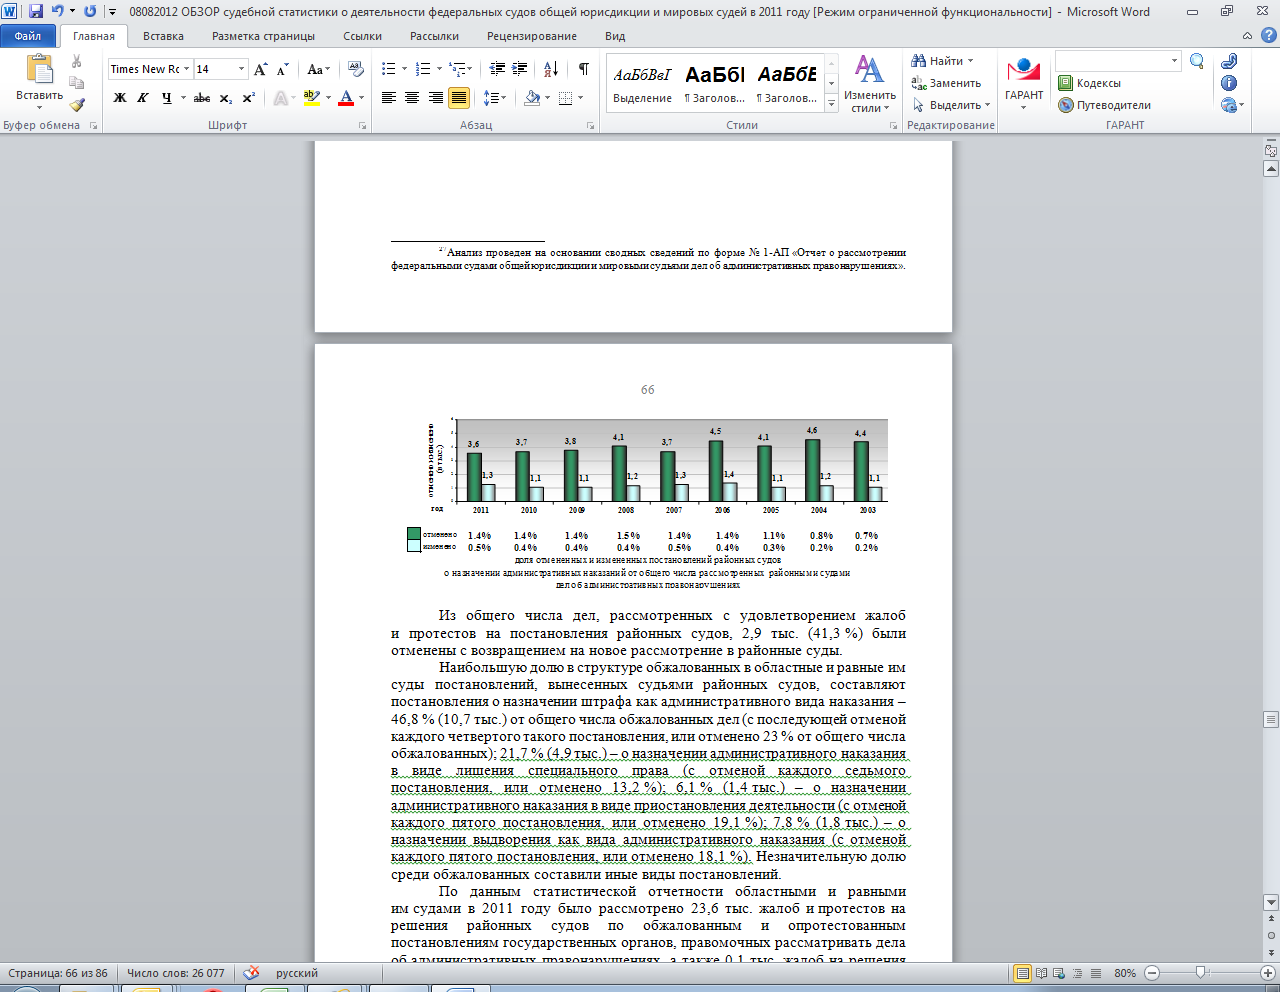Screen dimensions: 1280x992
Task: Click the spell check status icon
Action: pos(251,973)
